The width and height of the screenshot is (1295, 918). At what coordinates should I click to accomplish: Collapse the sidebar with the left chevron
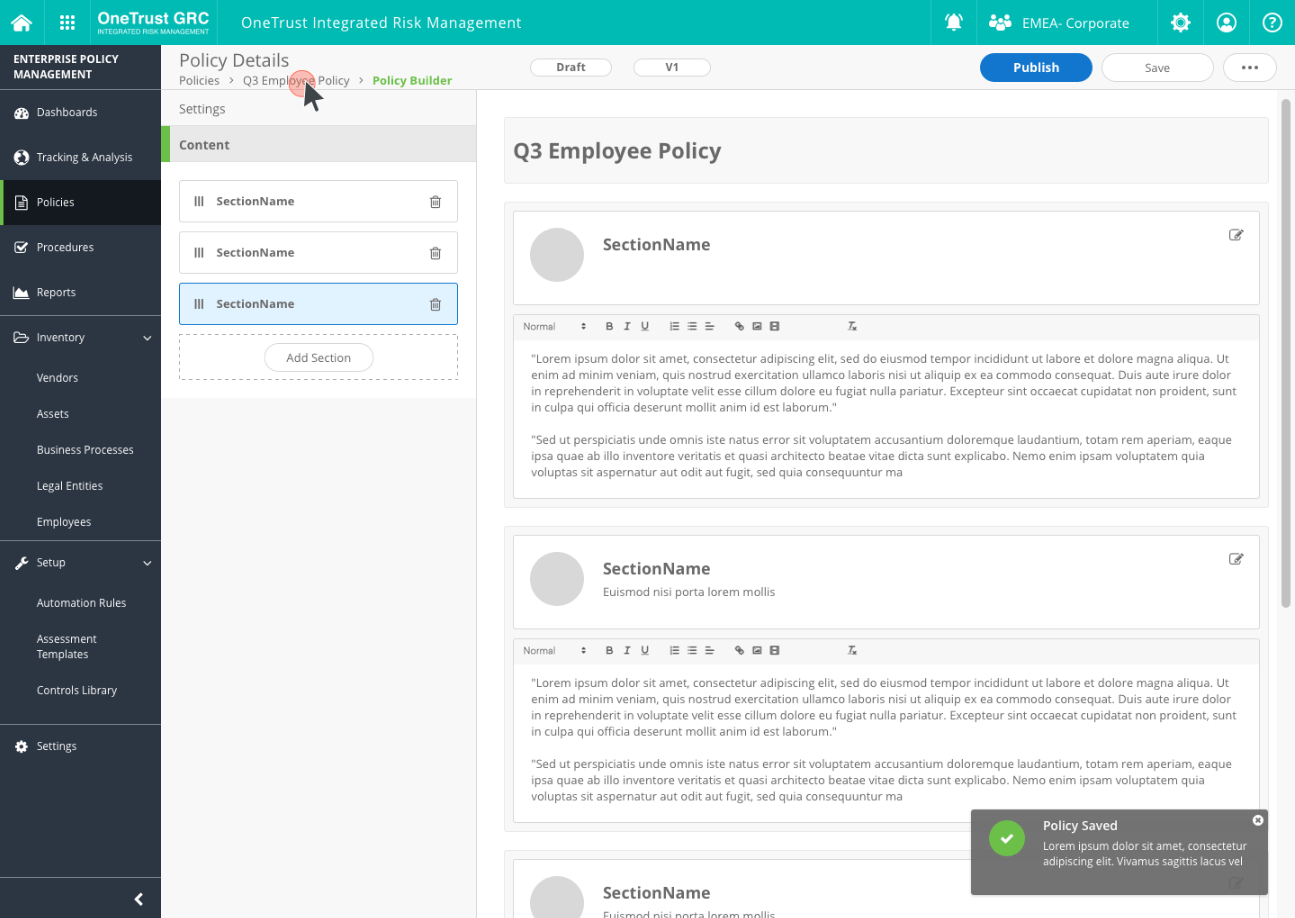(139, 899)
